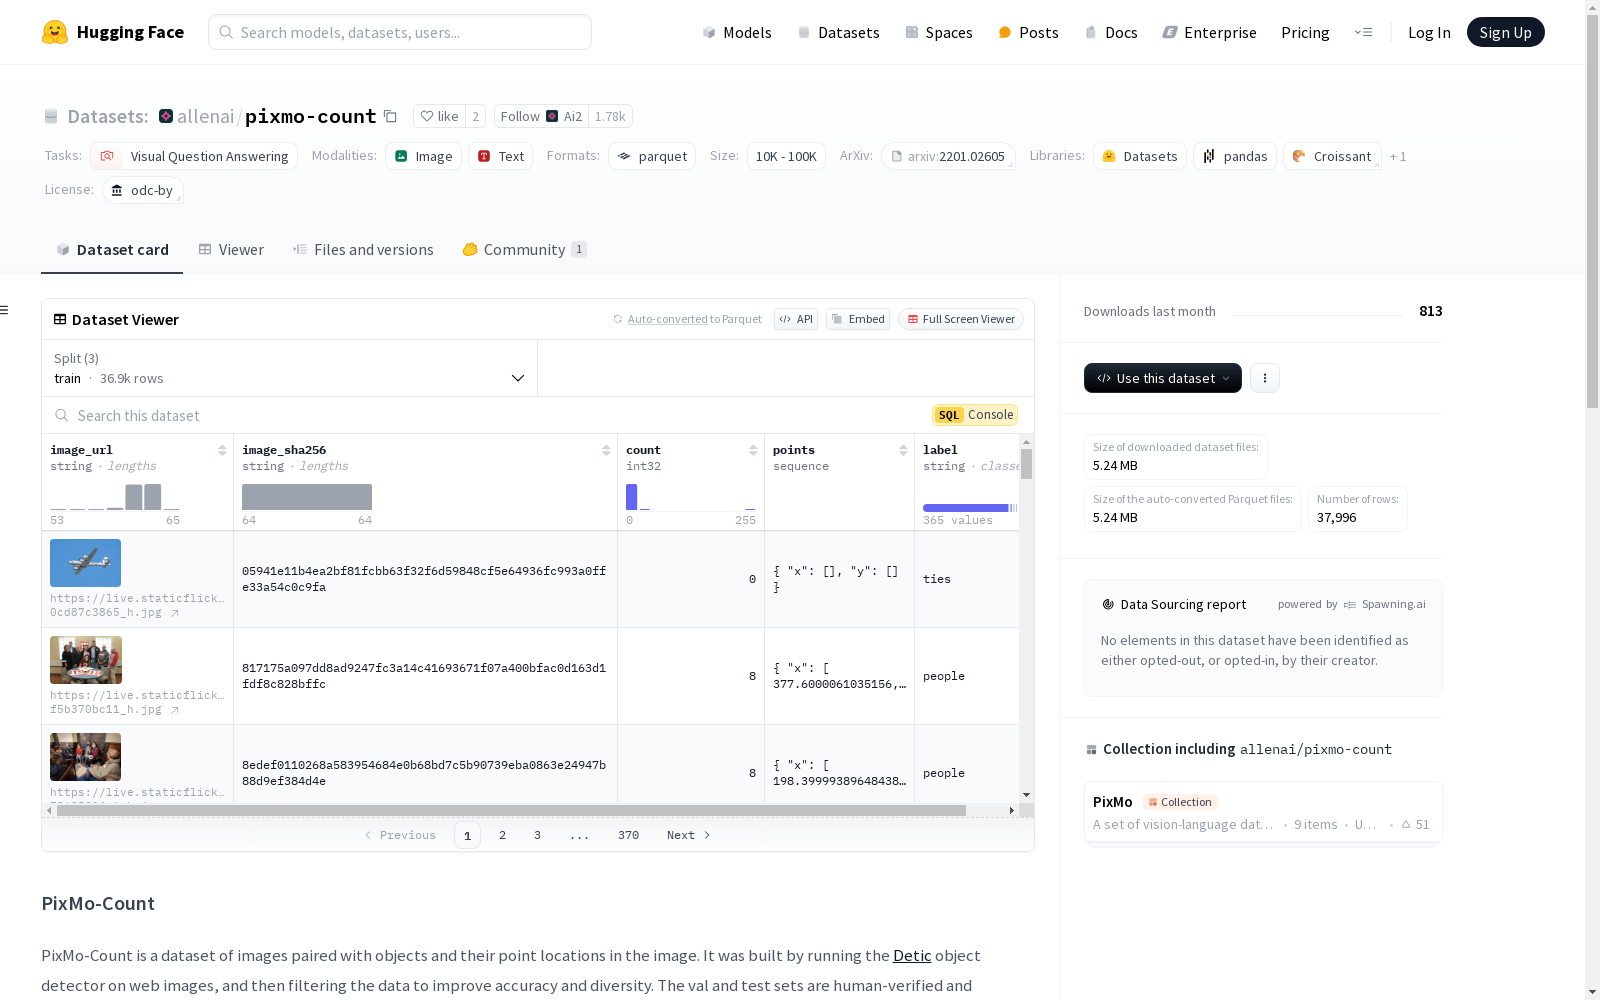1600x1000 pixels.
Task: Click the odc-by license tag
Action: 143,191
